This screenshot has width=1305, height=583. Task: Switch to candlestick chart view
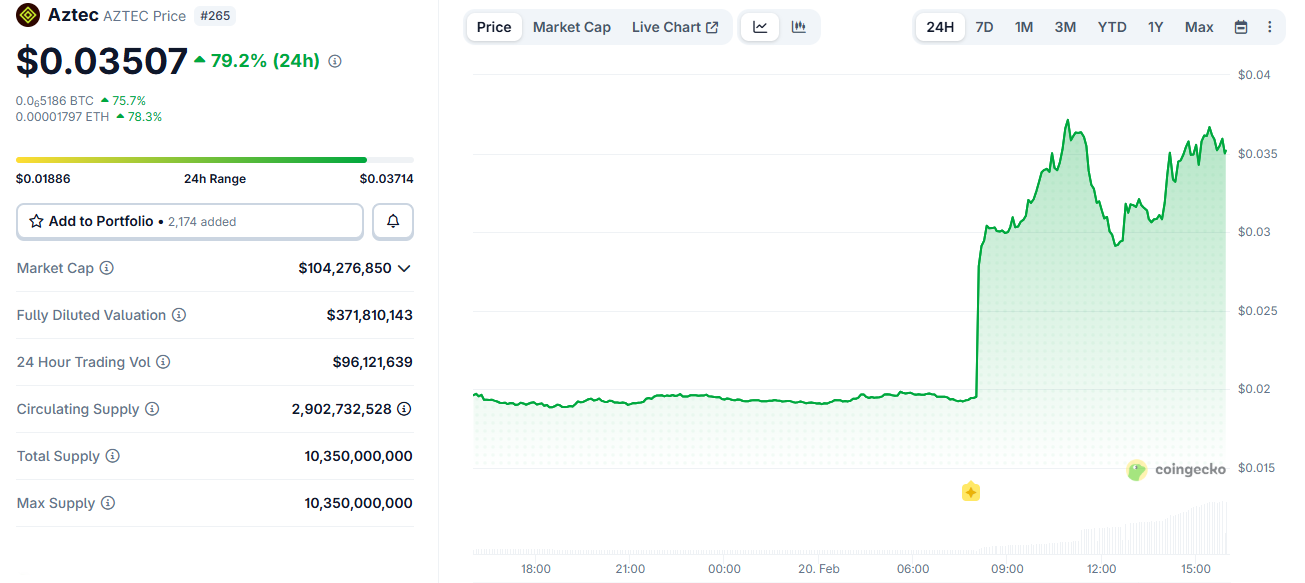point(798,27)
